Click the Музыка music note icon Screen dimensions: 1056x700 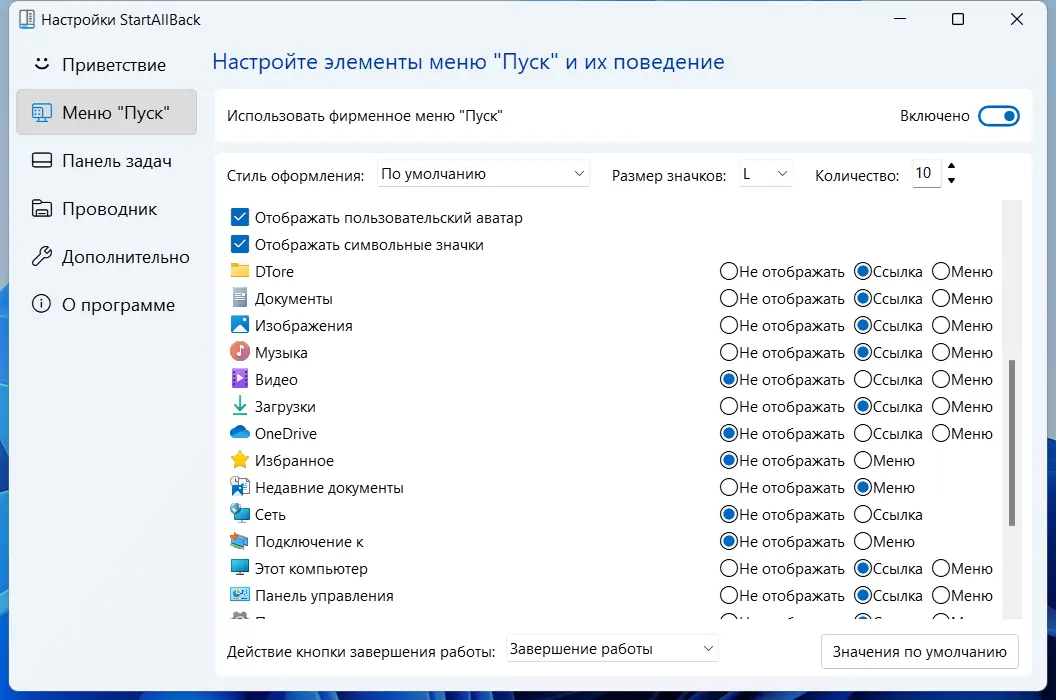(x=240, y=352)
